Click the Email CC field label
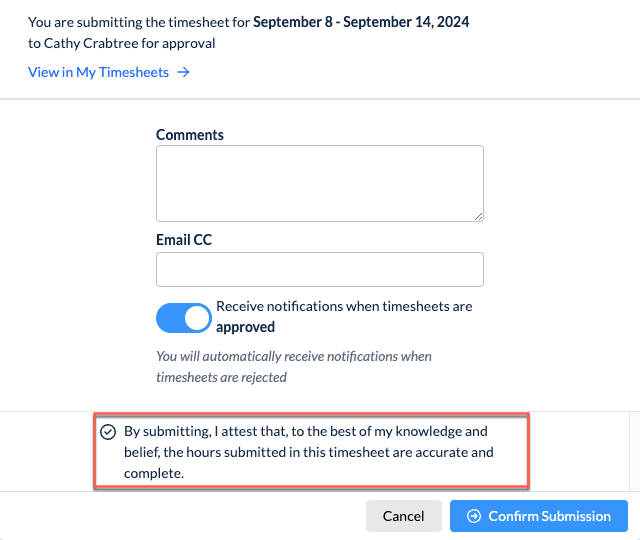The height and width of the screenshot is (540, 640). [x=184, y=240]
